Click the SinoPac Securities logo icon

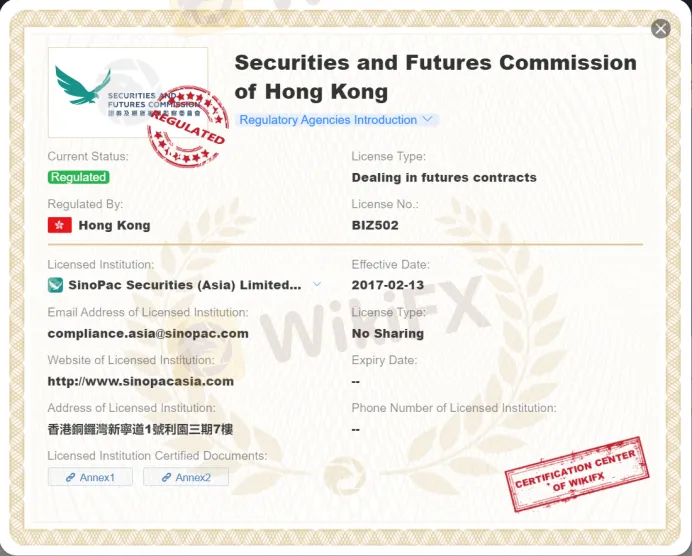coord(55,285)
